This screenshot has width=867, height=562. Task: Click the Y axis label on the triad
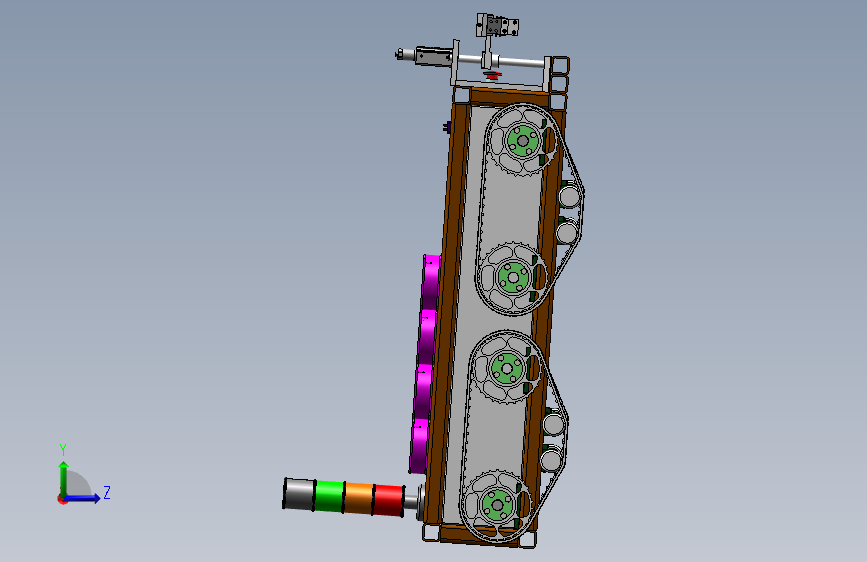[x=63, y=450]
